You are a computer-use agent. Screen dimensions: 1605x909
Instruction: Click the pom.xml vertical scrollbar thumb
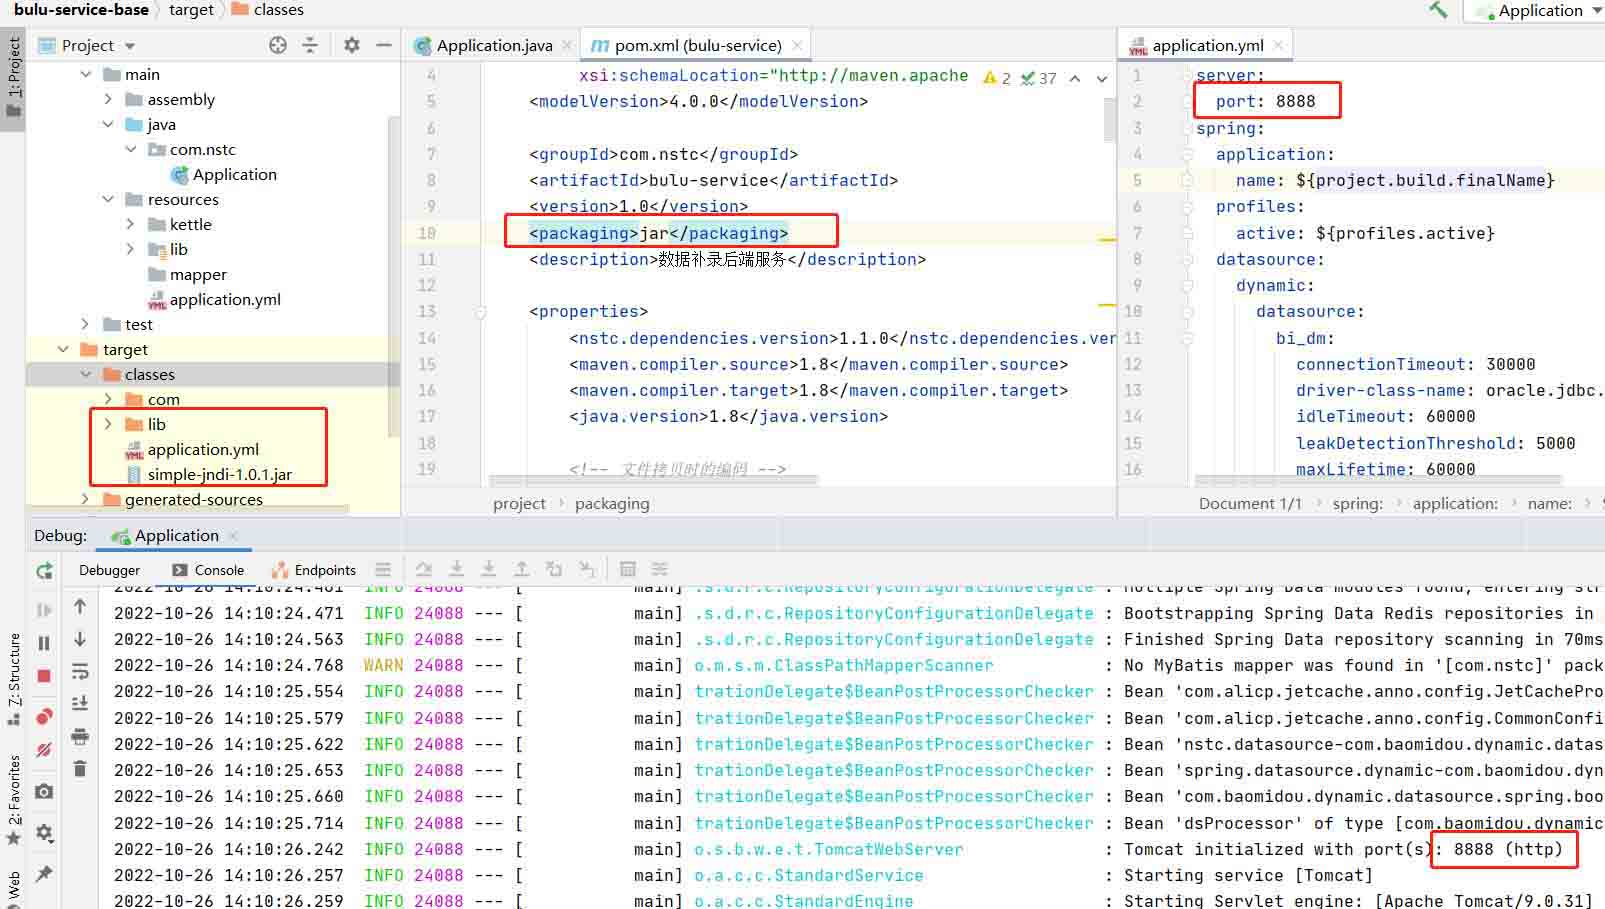(x=1109, y=118)
